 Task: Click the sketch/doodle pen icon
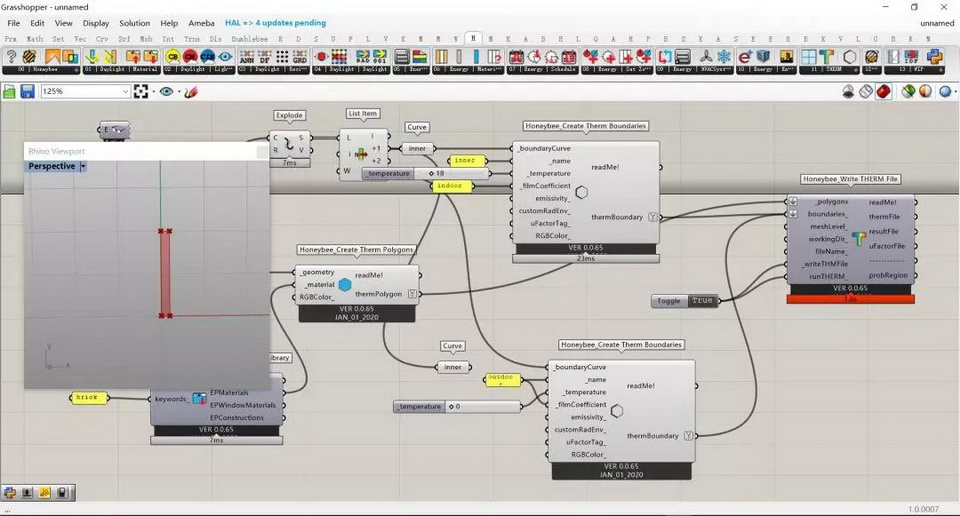click(x=191, y=91)
